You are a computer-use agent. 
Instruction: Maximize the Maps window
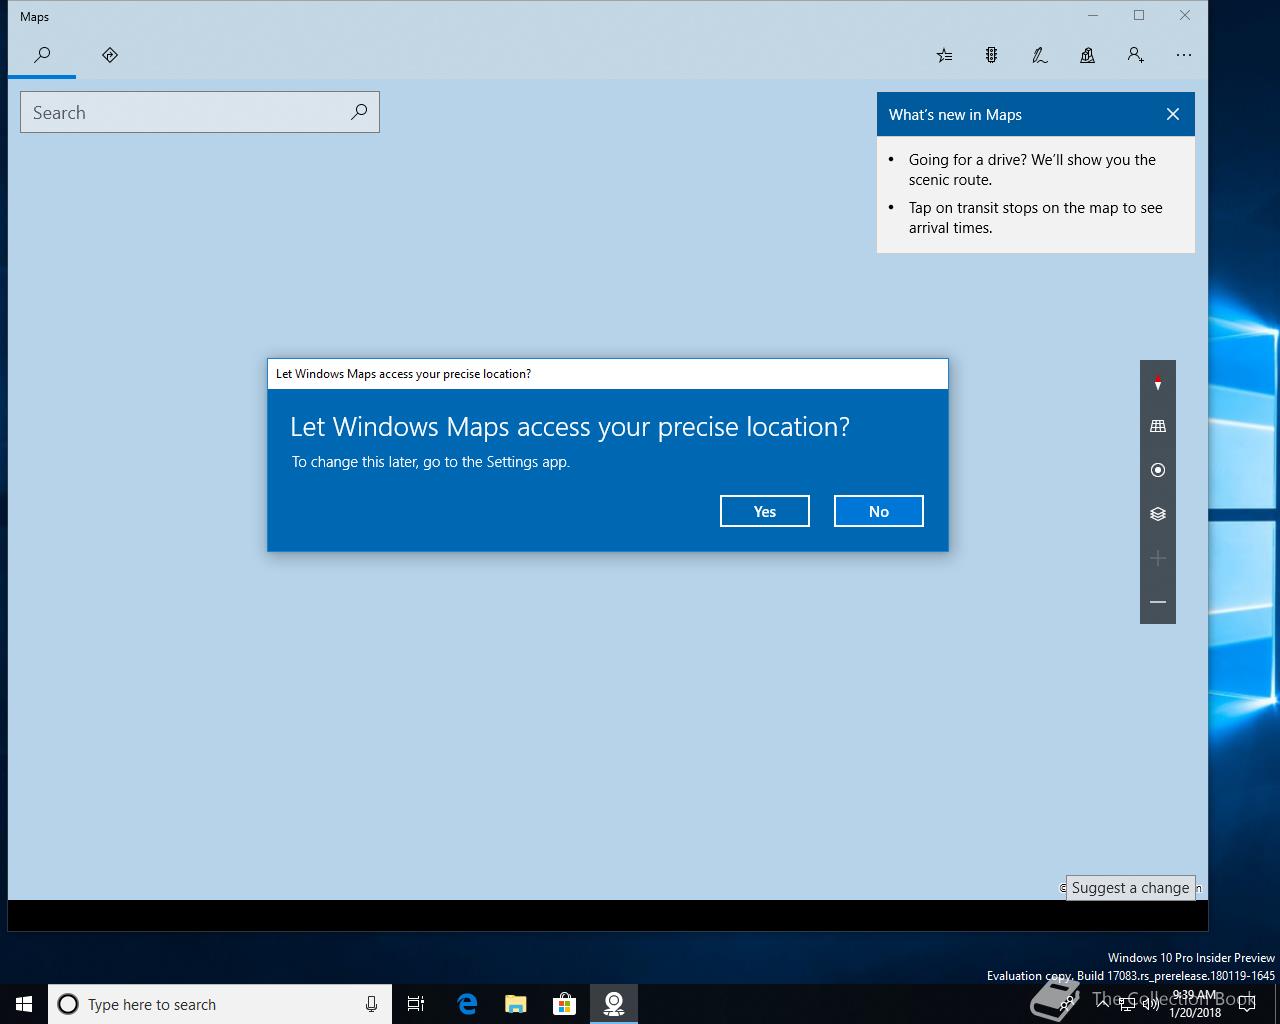point(1139,15)
